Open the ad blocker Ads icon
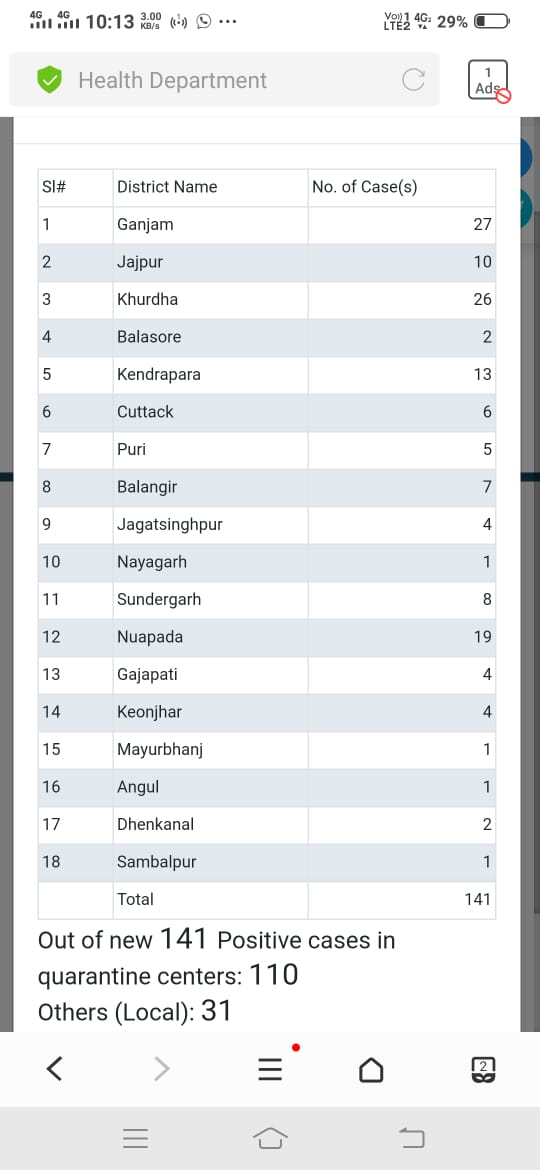The height and width of the screenshot is (1170, 540). [489, 81]
